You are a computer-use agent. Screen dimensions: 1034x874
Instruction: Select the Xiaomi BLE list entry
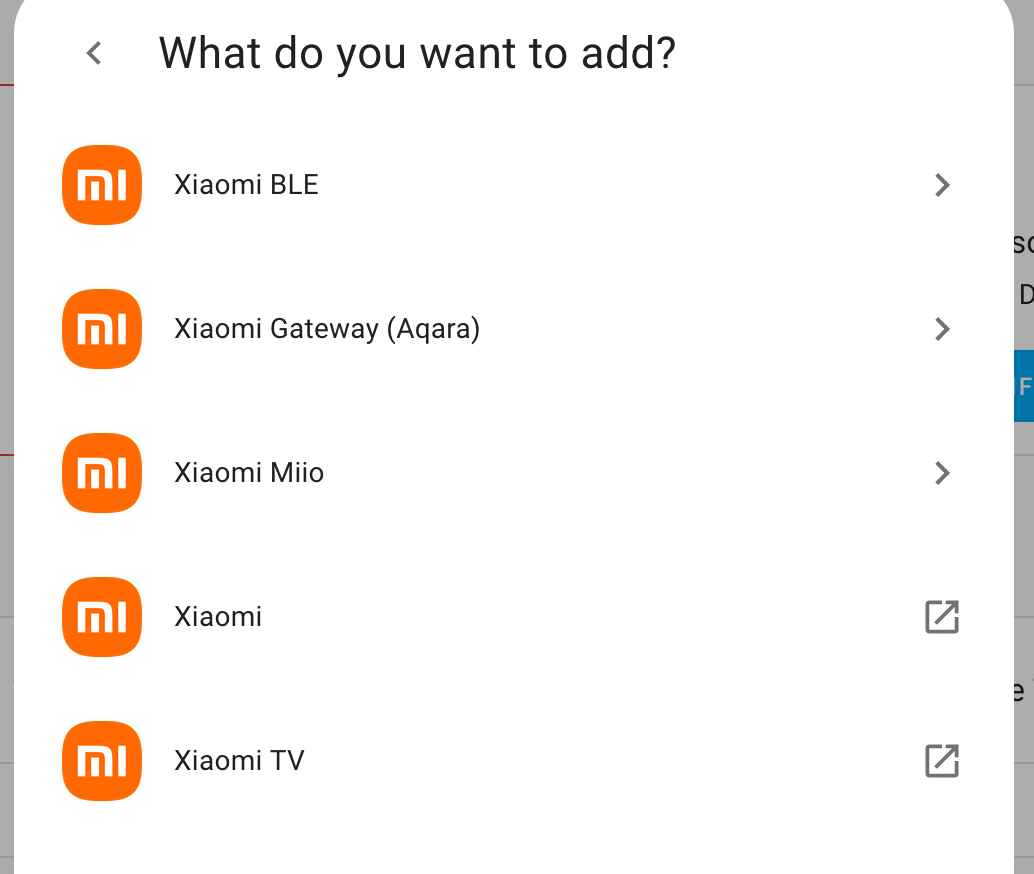[x=246, y=185]
